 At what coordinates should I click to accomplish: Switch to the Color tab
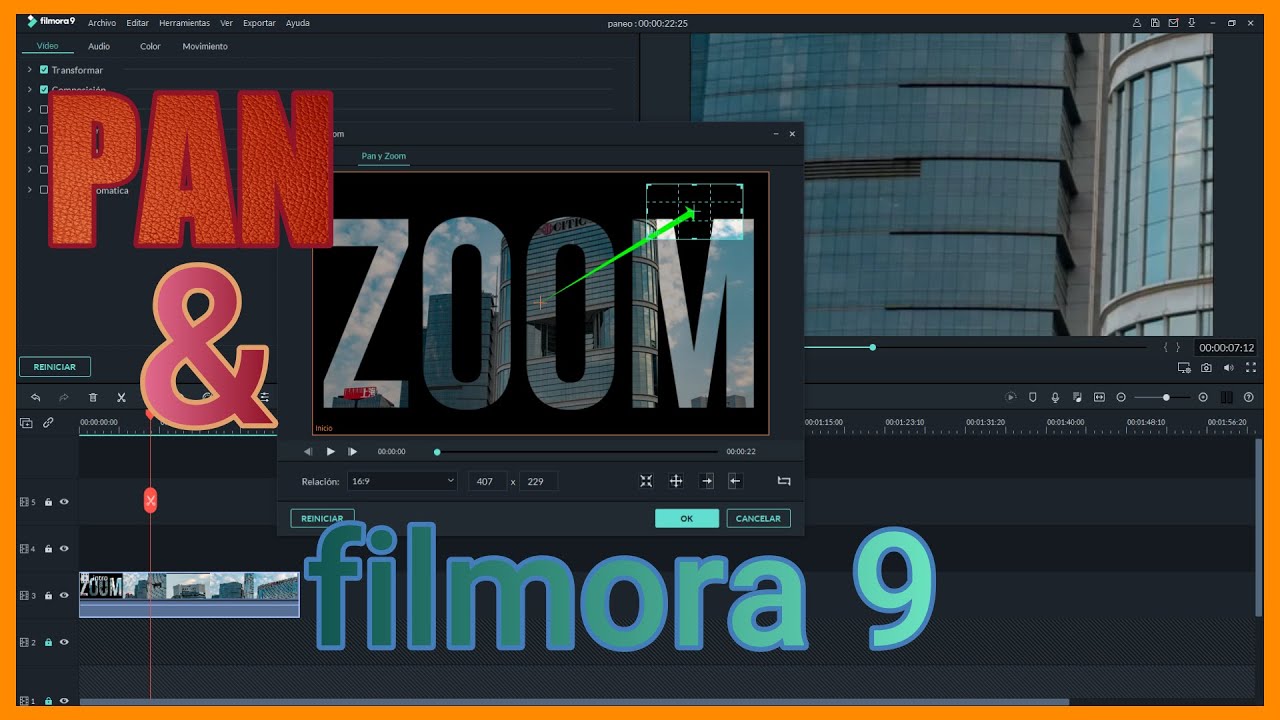[x=150, y=46]
